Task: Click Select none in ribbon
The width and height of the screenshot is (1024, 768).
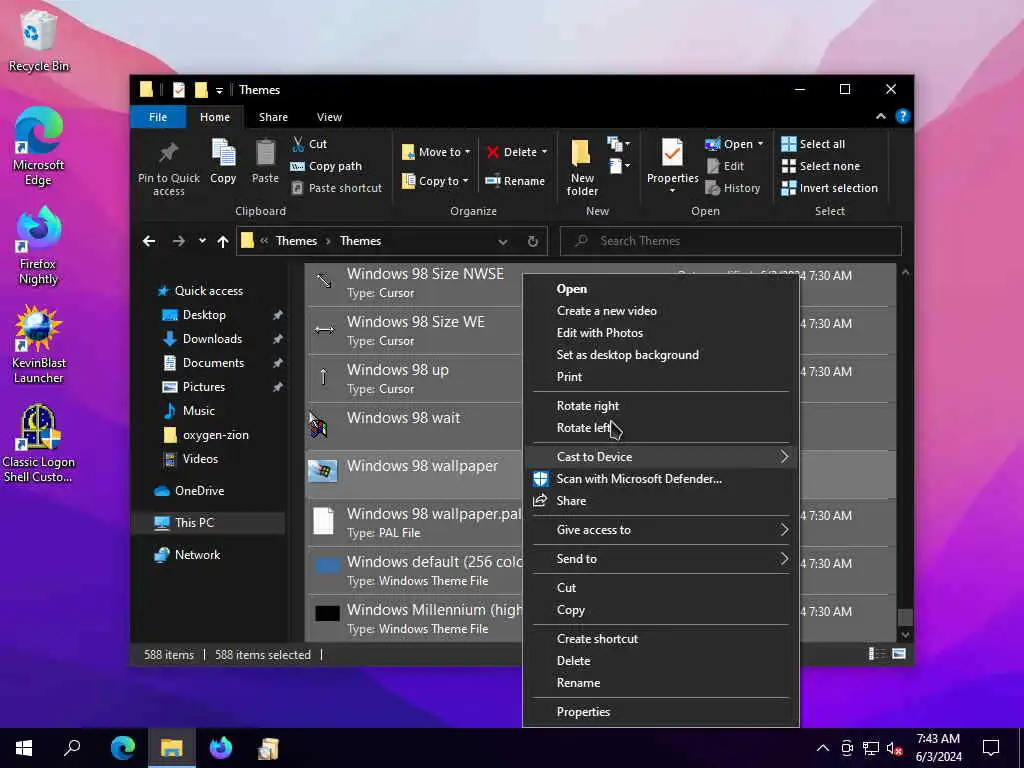Action: tap(821, 166)
